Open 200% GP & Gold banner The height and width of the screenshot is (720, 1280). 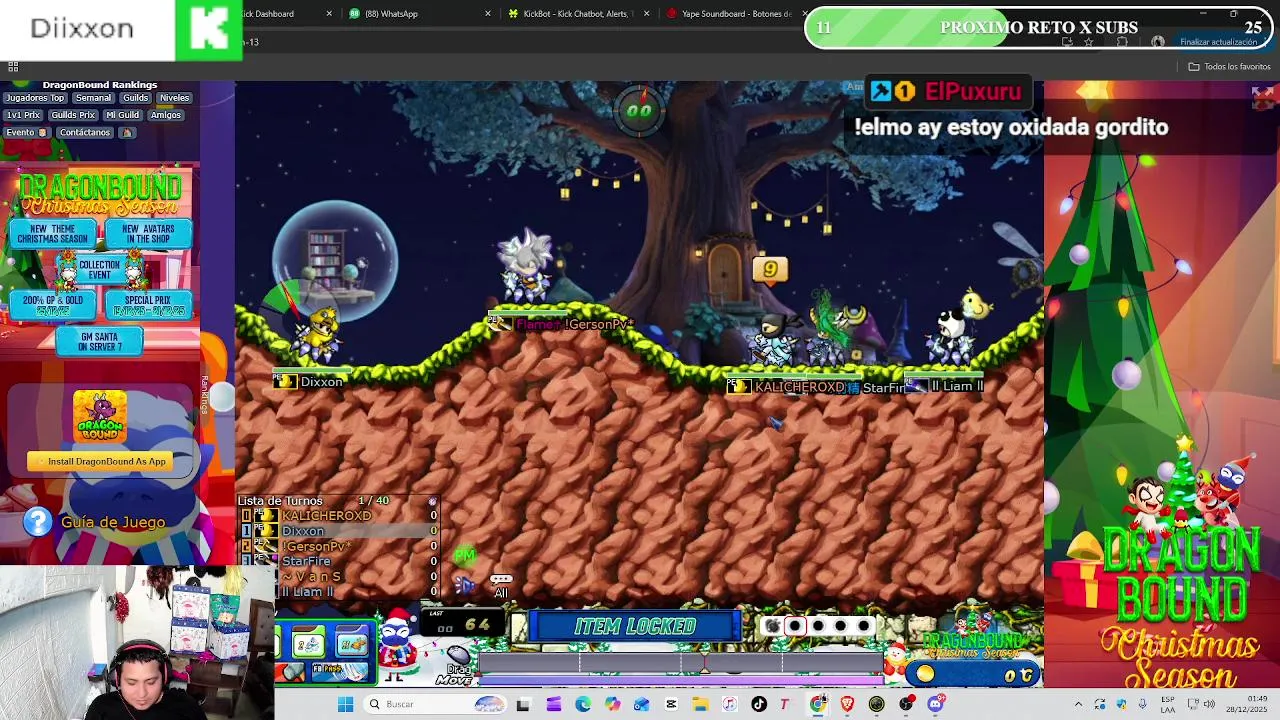53,305
